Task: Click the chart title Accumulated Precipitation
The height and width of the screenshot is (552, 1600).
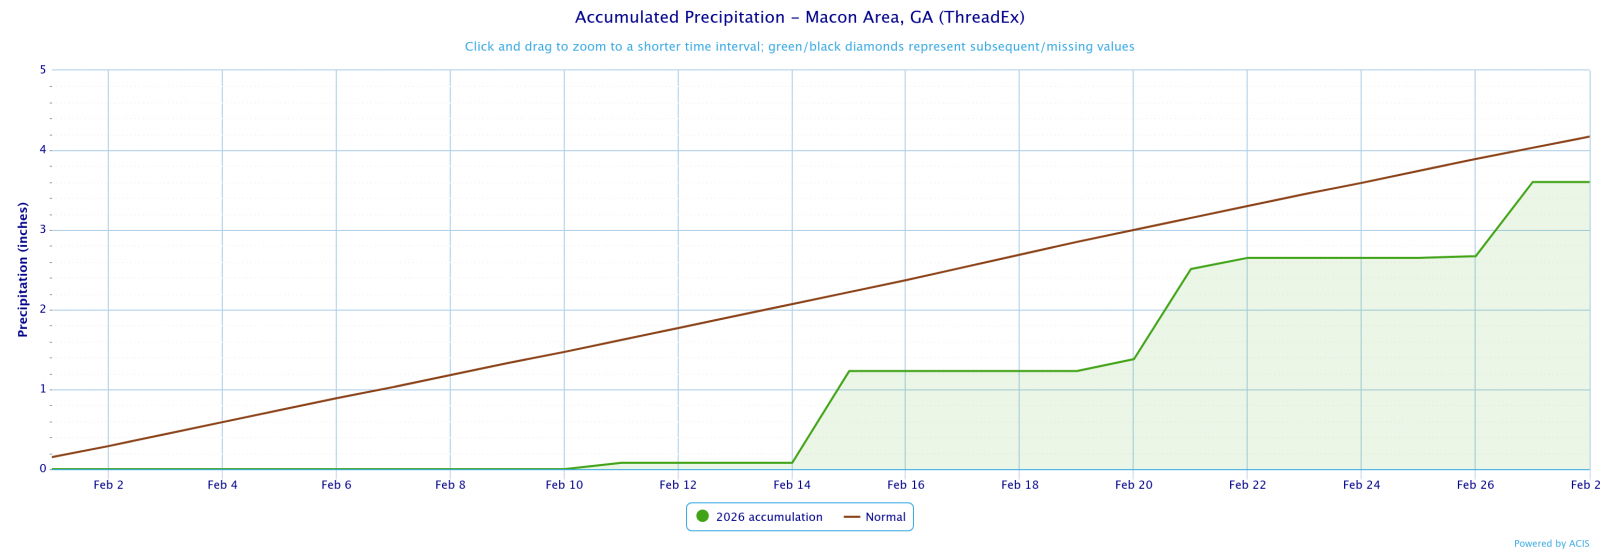Action: coord(799,18)
